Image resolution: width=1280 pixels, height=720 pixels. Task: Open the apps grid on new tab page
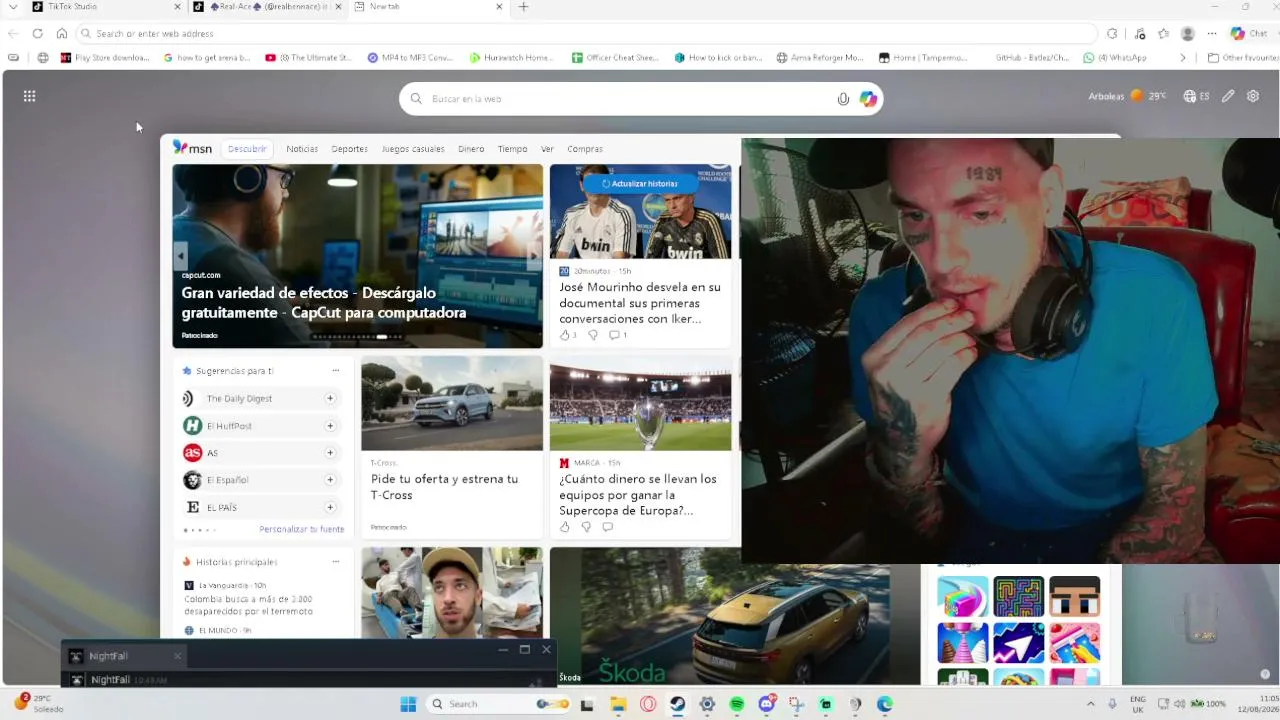pos(30,96)
